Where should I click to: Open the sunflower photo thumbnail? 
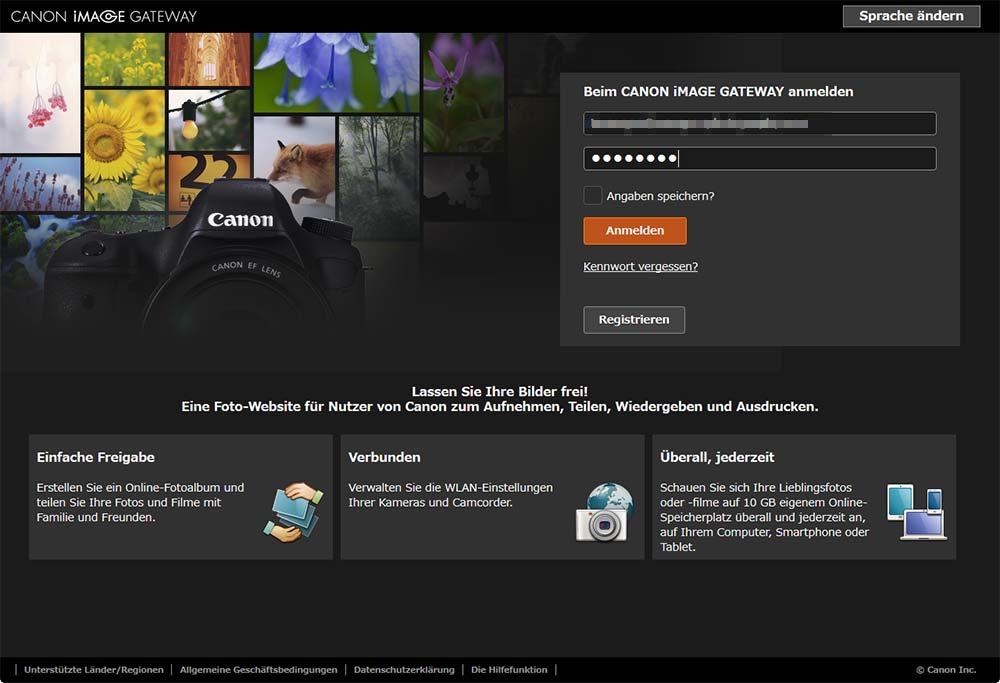click(124, 138)
